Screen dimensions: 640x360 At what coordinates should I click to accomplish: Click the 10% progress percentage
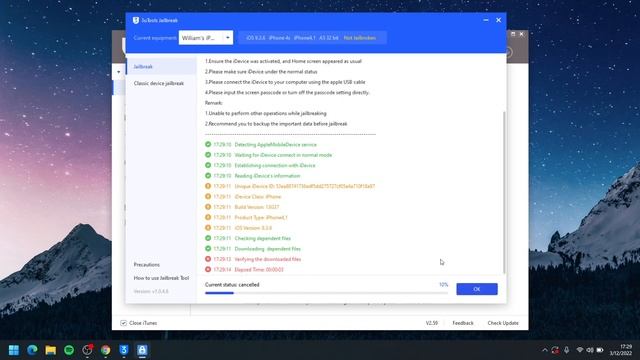click(444, 284)
